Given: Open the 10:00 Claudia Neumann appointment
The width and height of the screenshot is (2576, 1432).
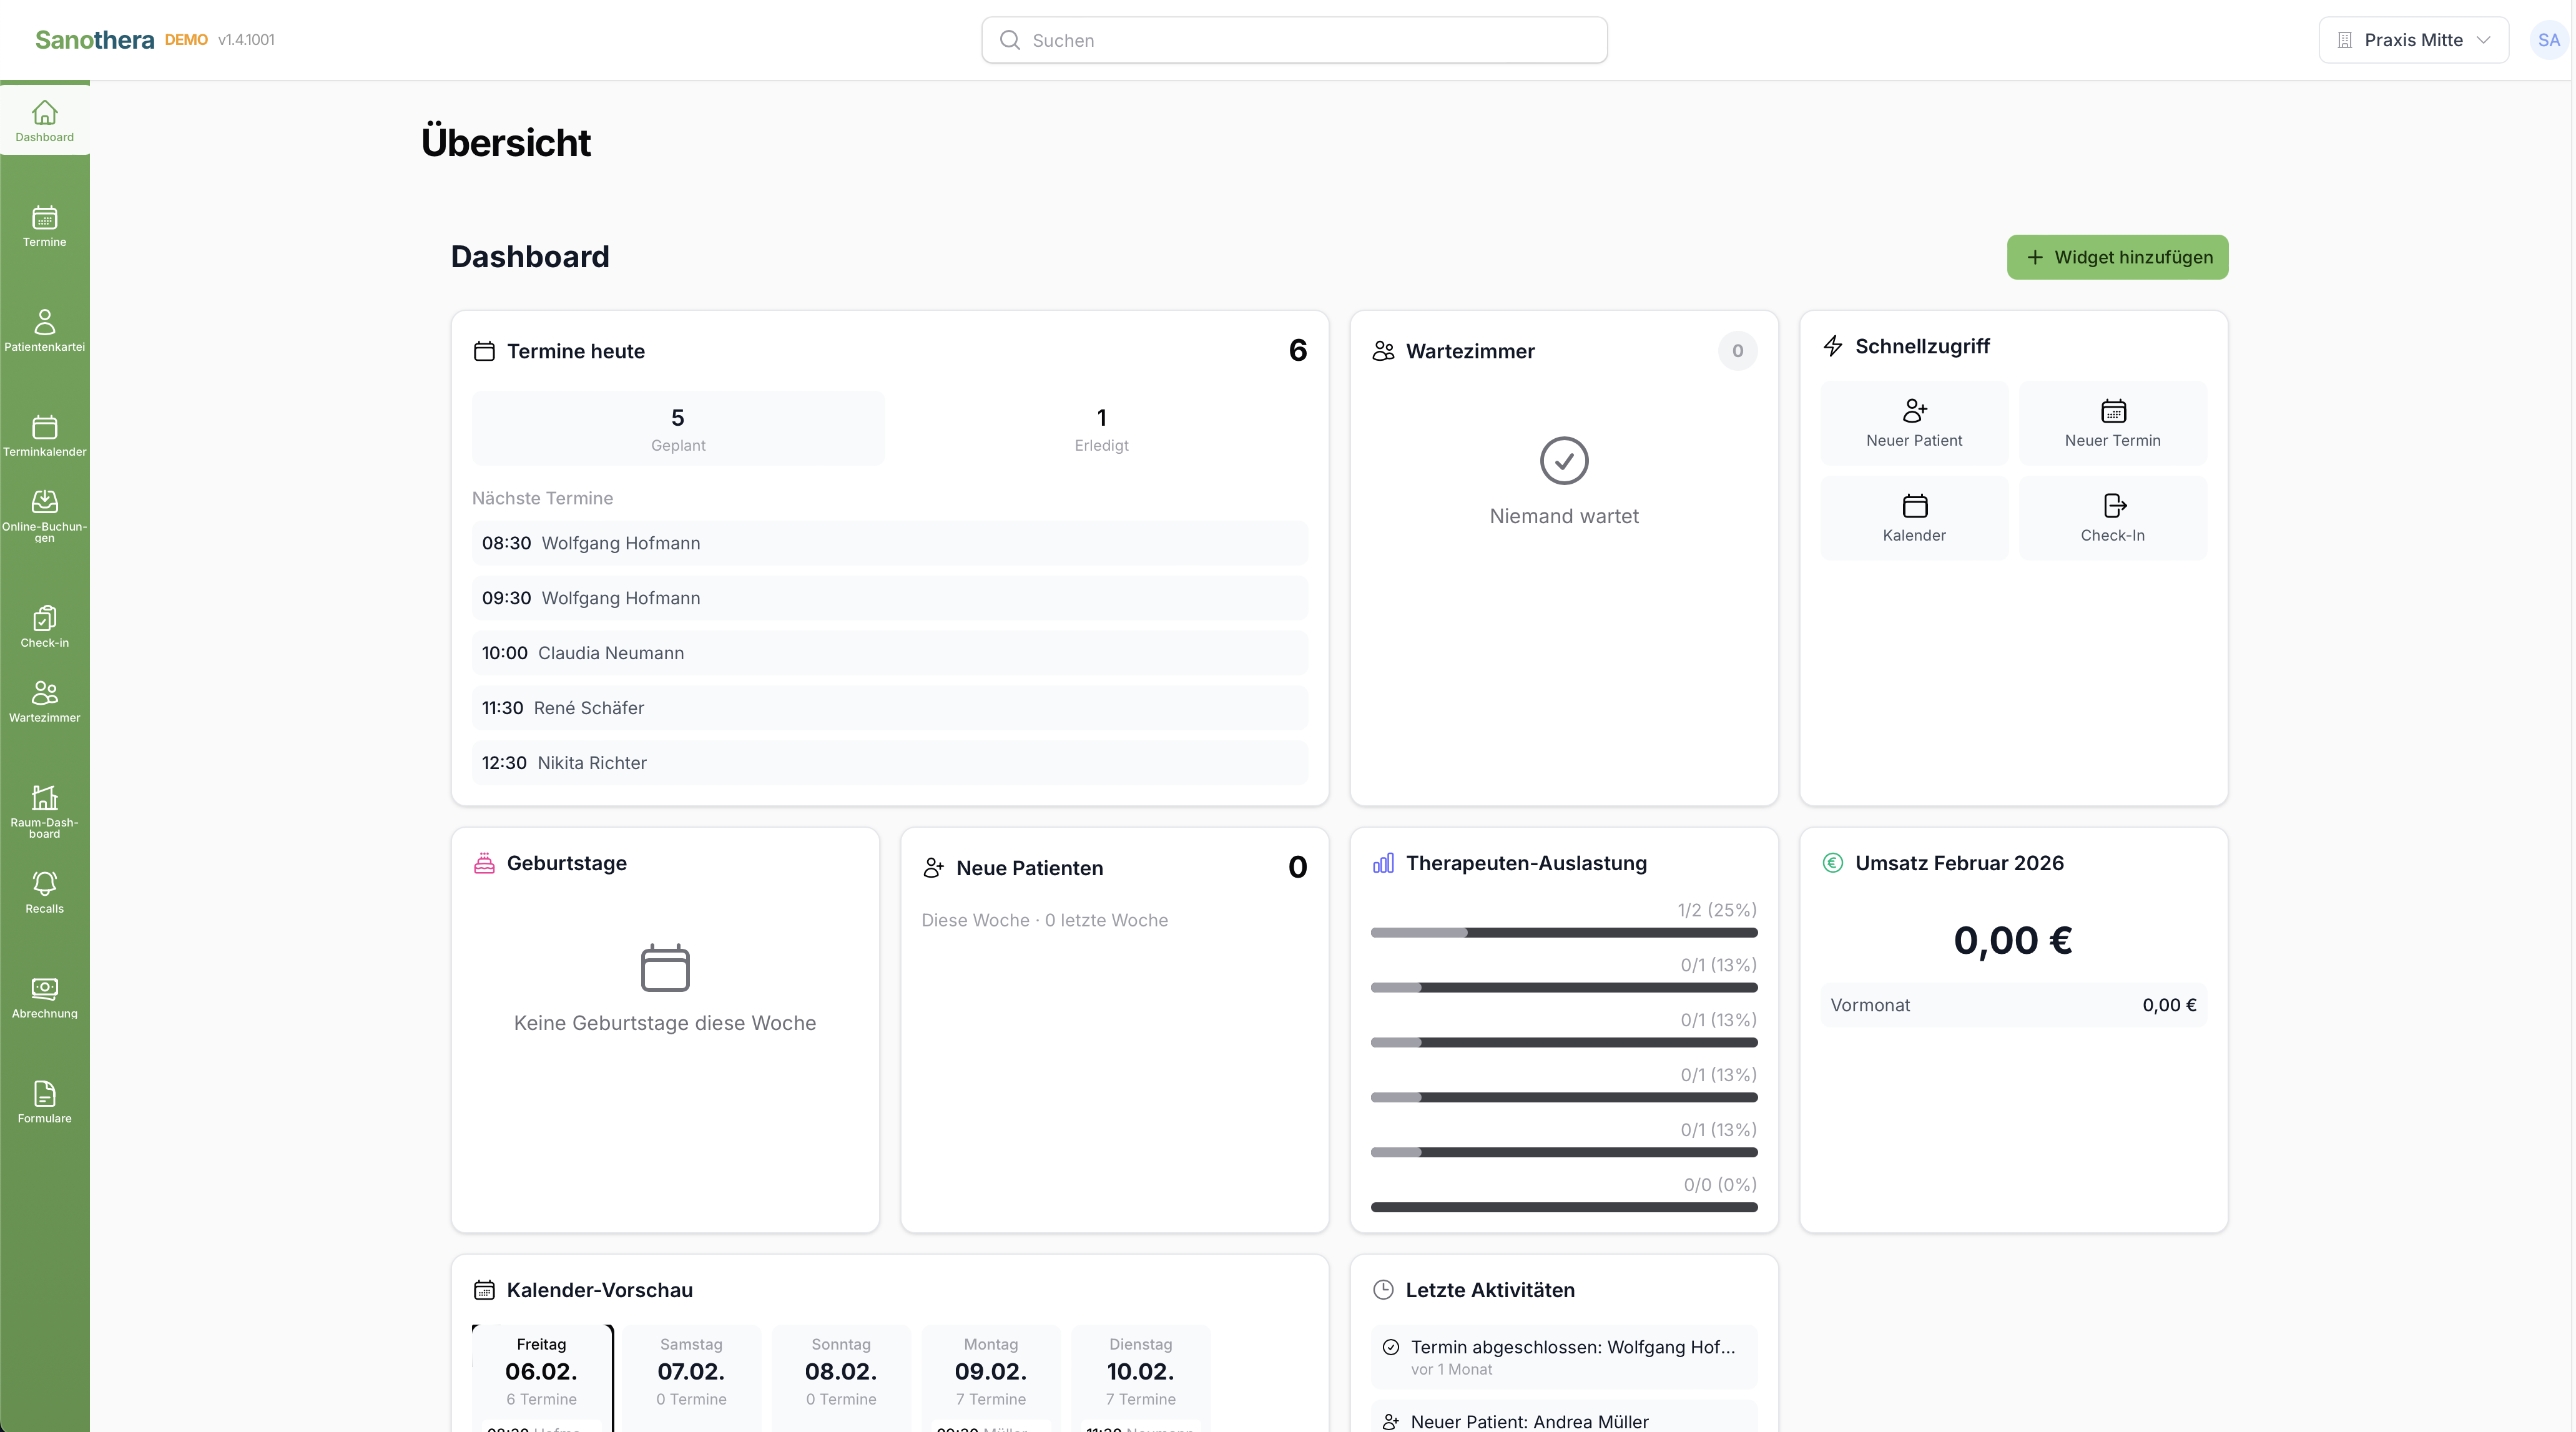Looking at the screenshot, I should pyautogui.click(x=889, y=653).
